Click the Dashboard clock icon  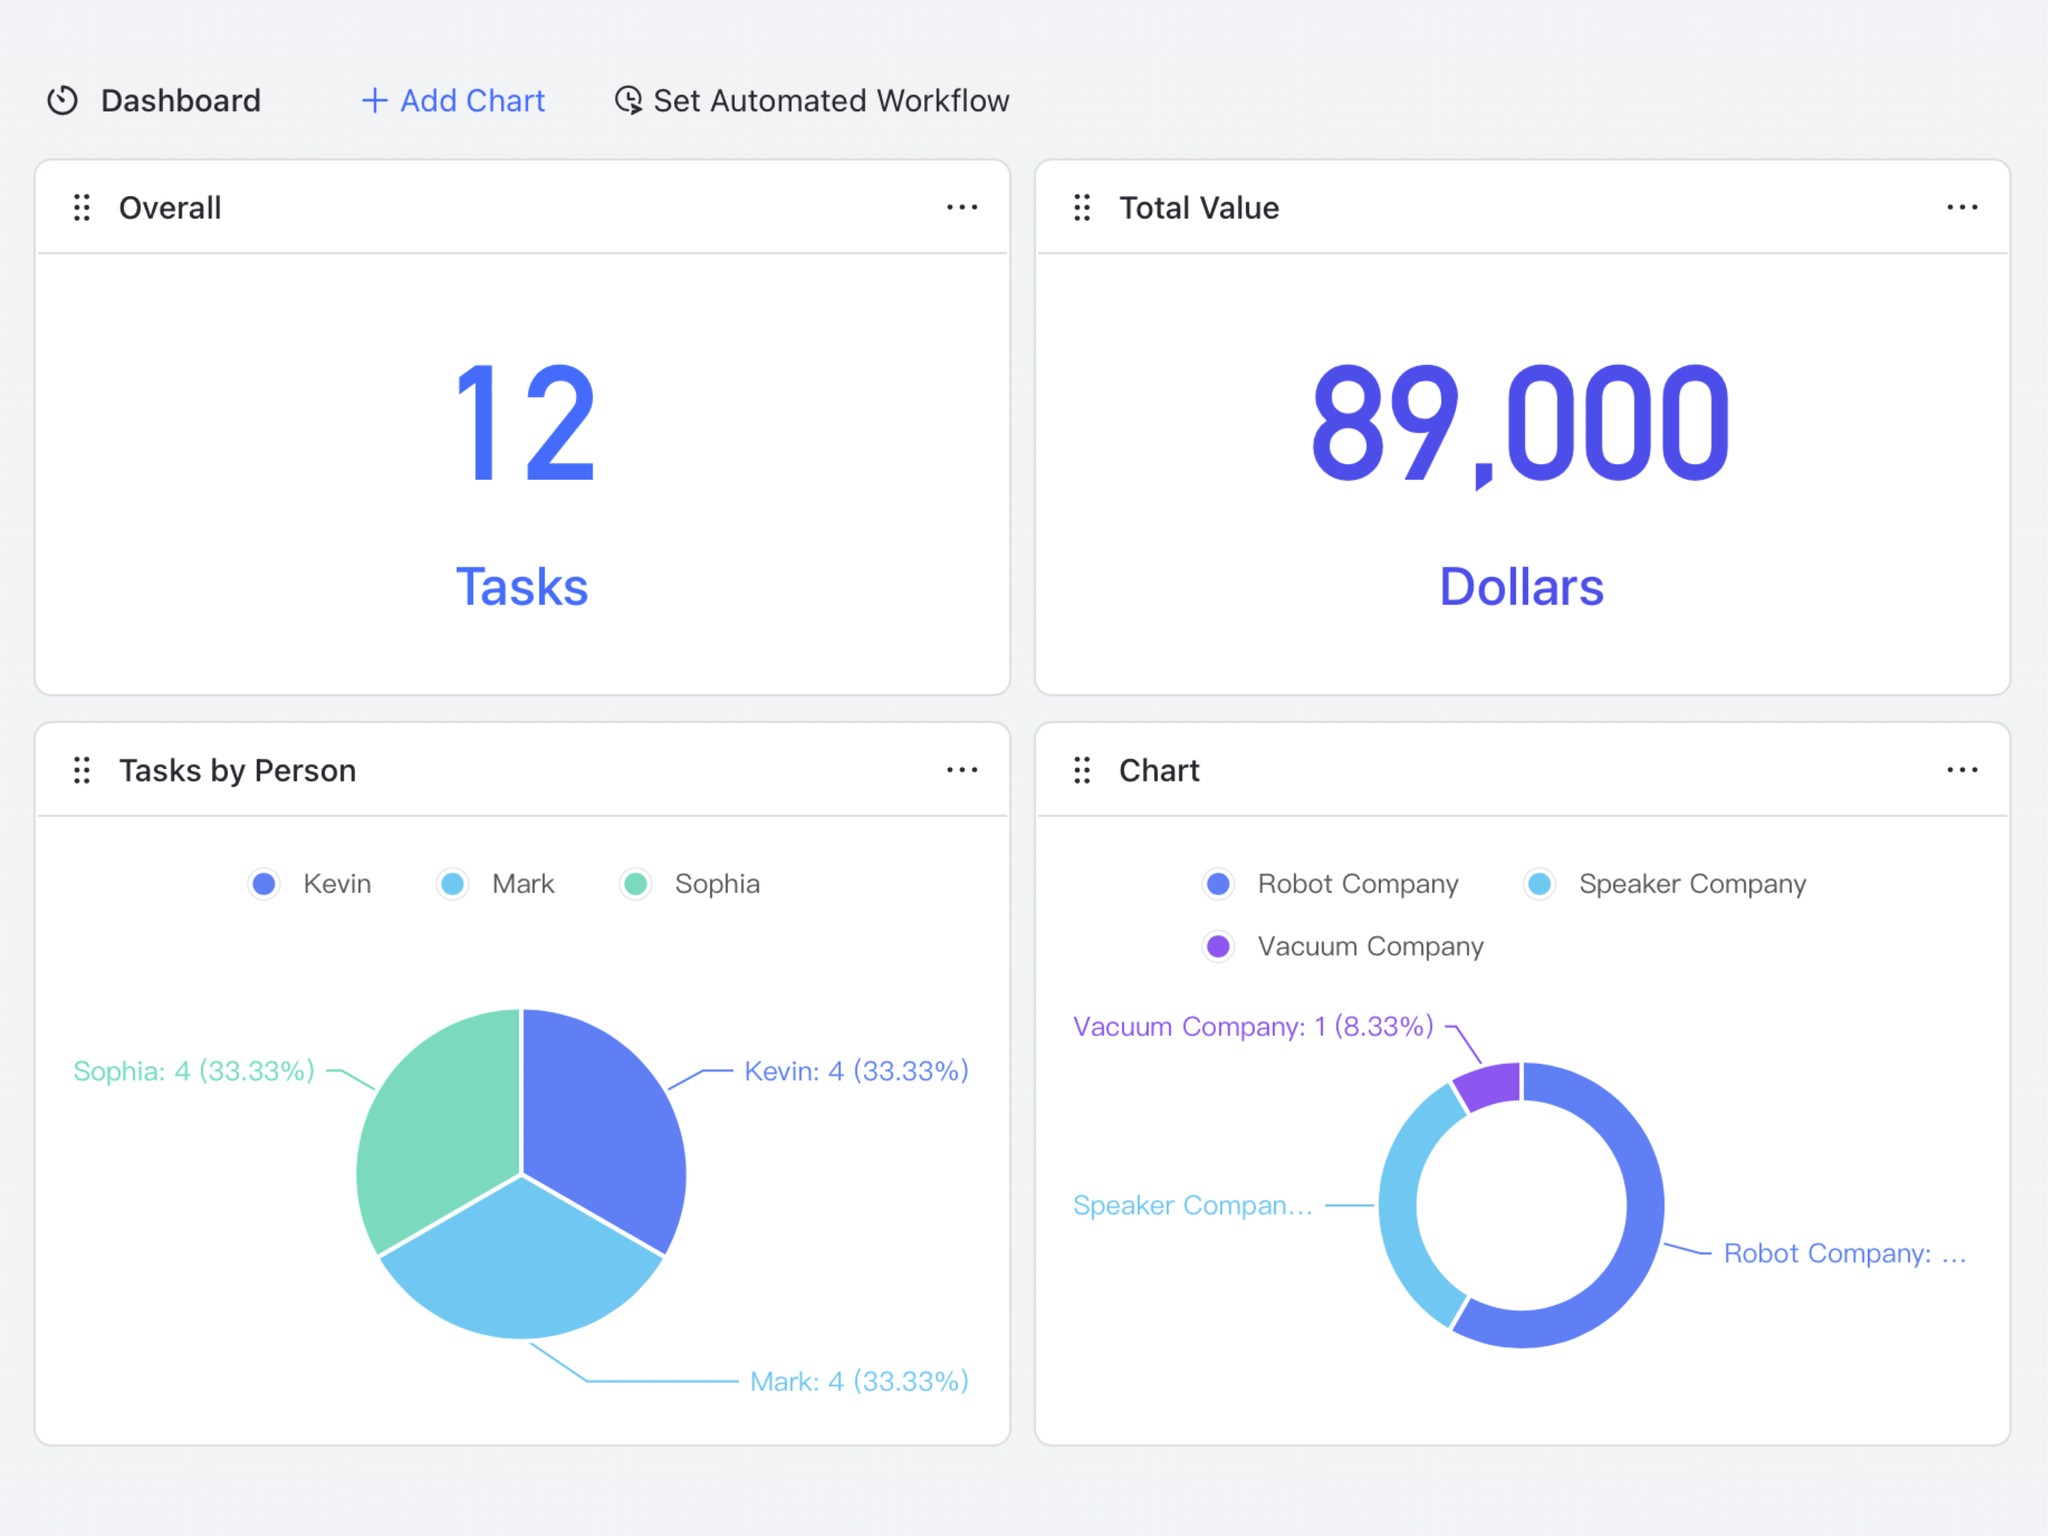pyautogui.click(x=62, y=100)
